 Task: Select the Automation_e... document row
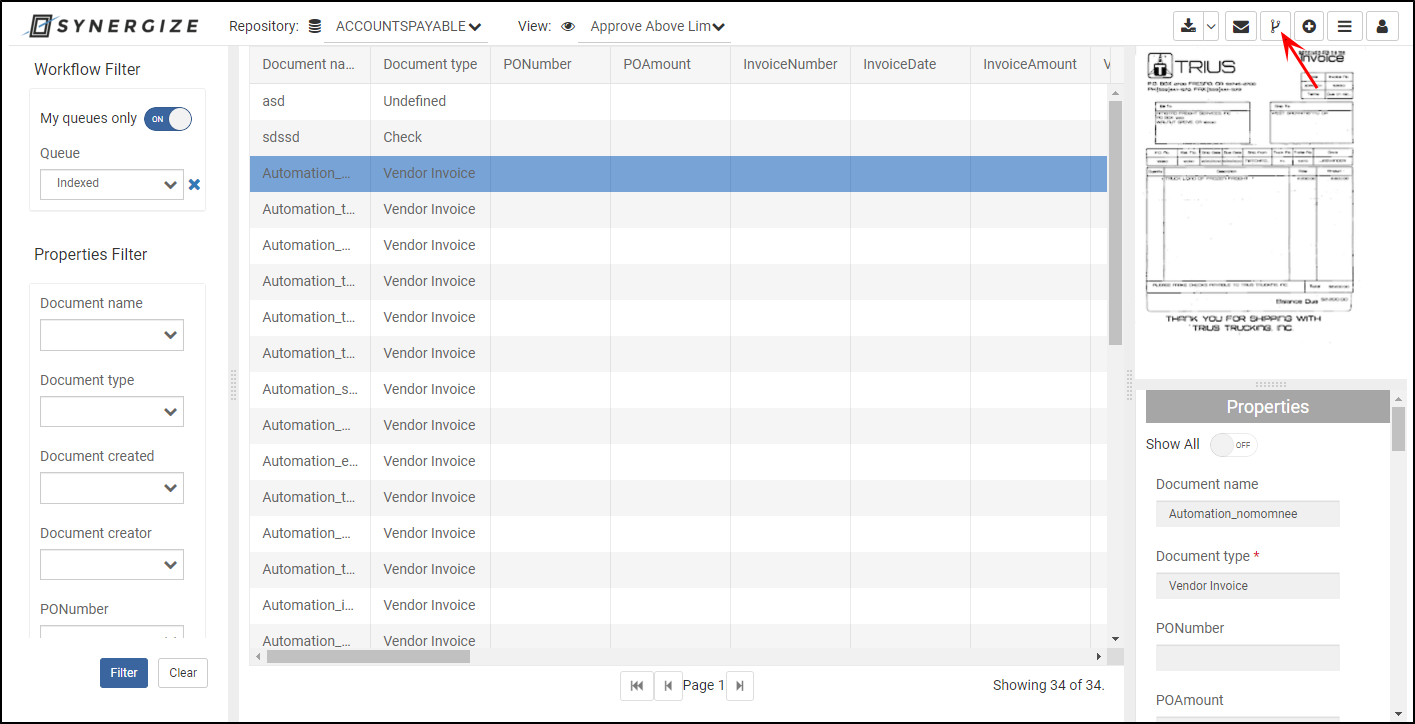(678, 461)
